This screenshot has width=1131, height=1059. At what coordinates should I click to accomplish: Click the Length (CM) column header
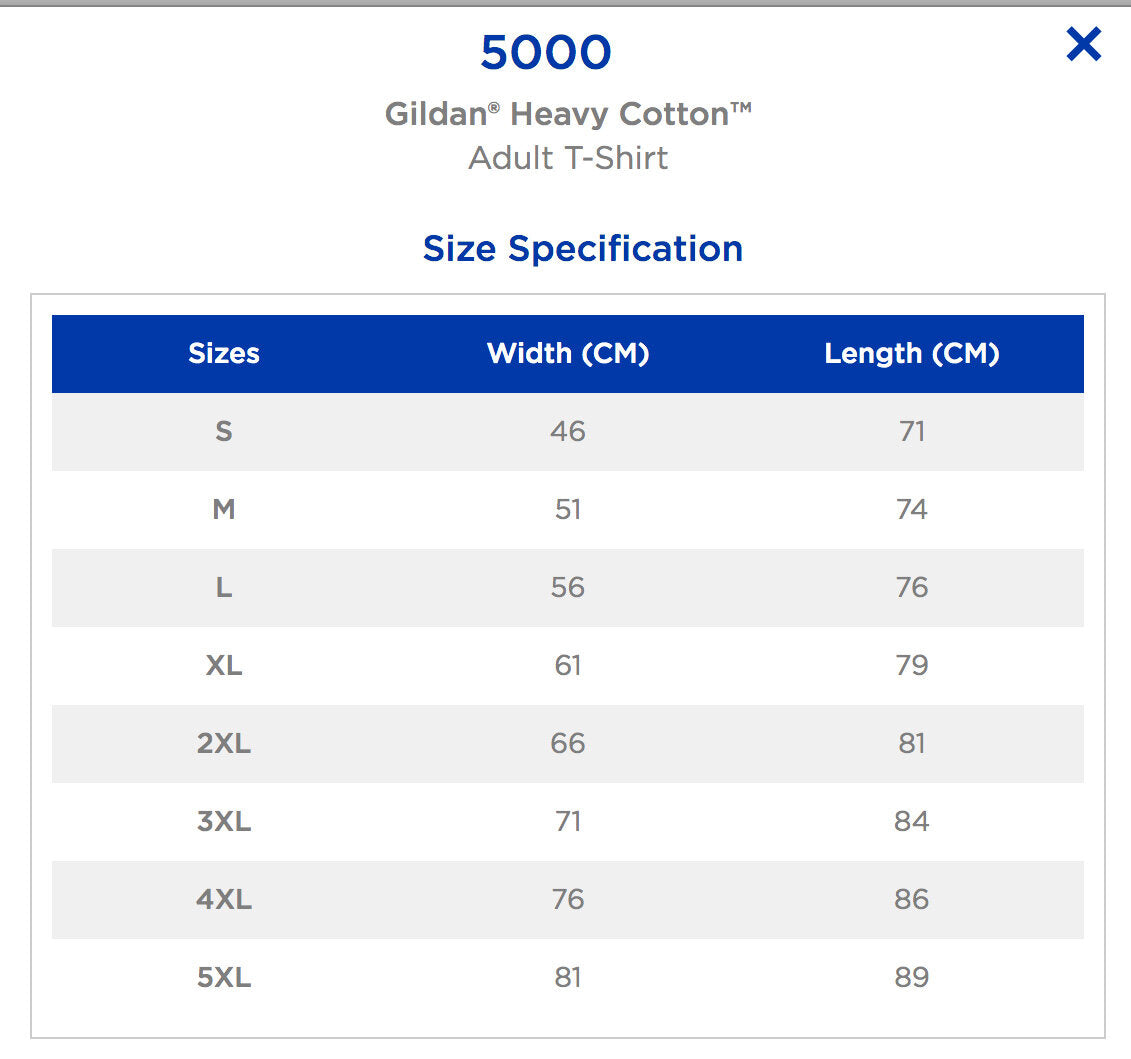pos(912,353)
